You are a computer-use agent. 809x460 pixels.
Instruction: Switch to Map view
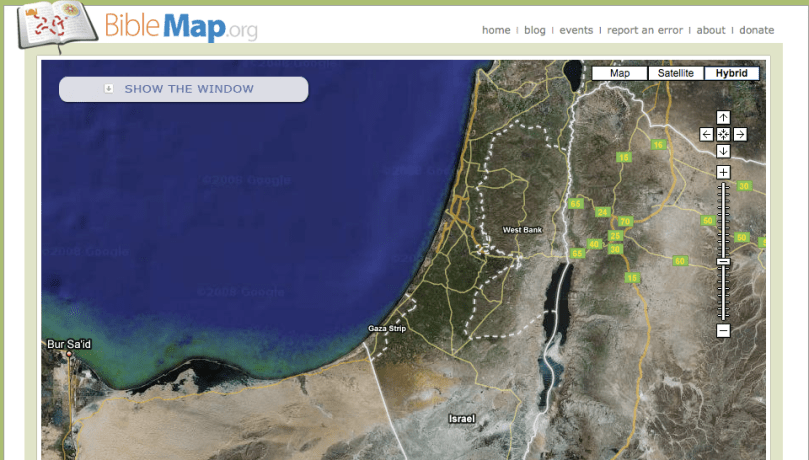pos(619,73)
